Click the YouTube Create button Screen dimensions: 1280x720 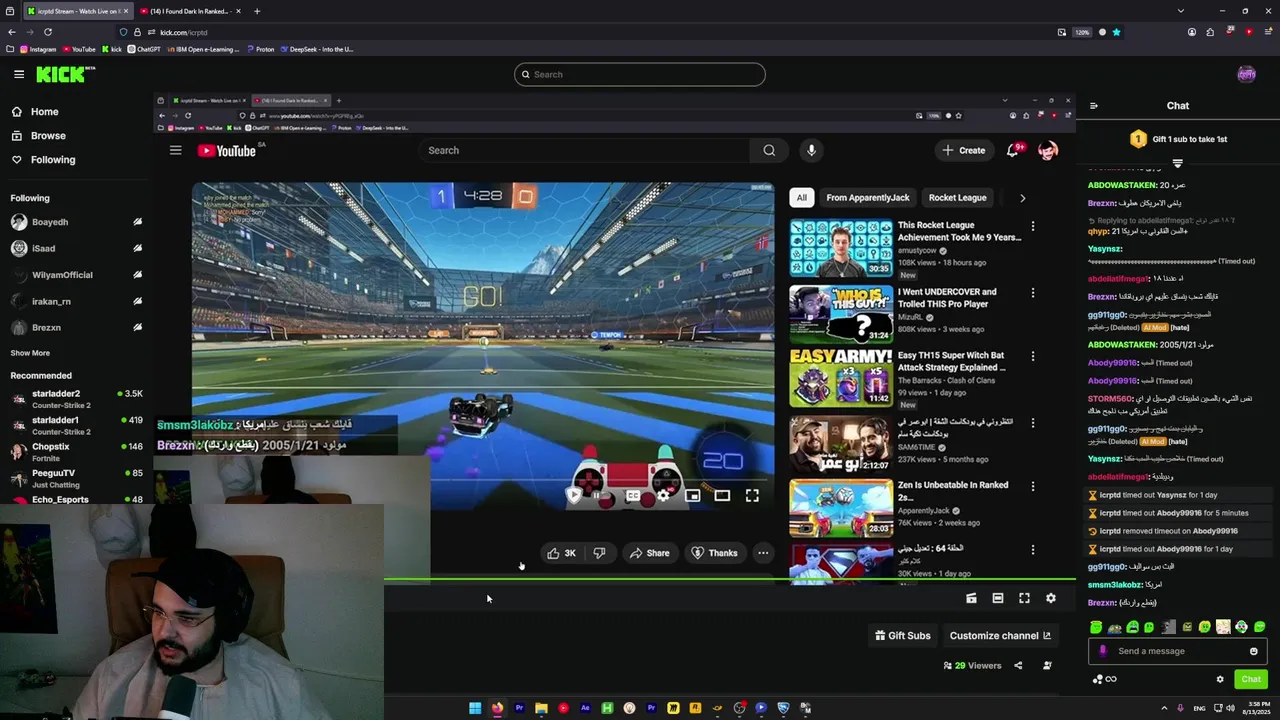964,150
